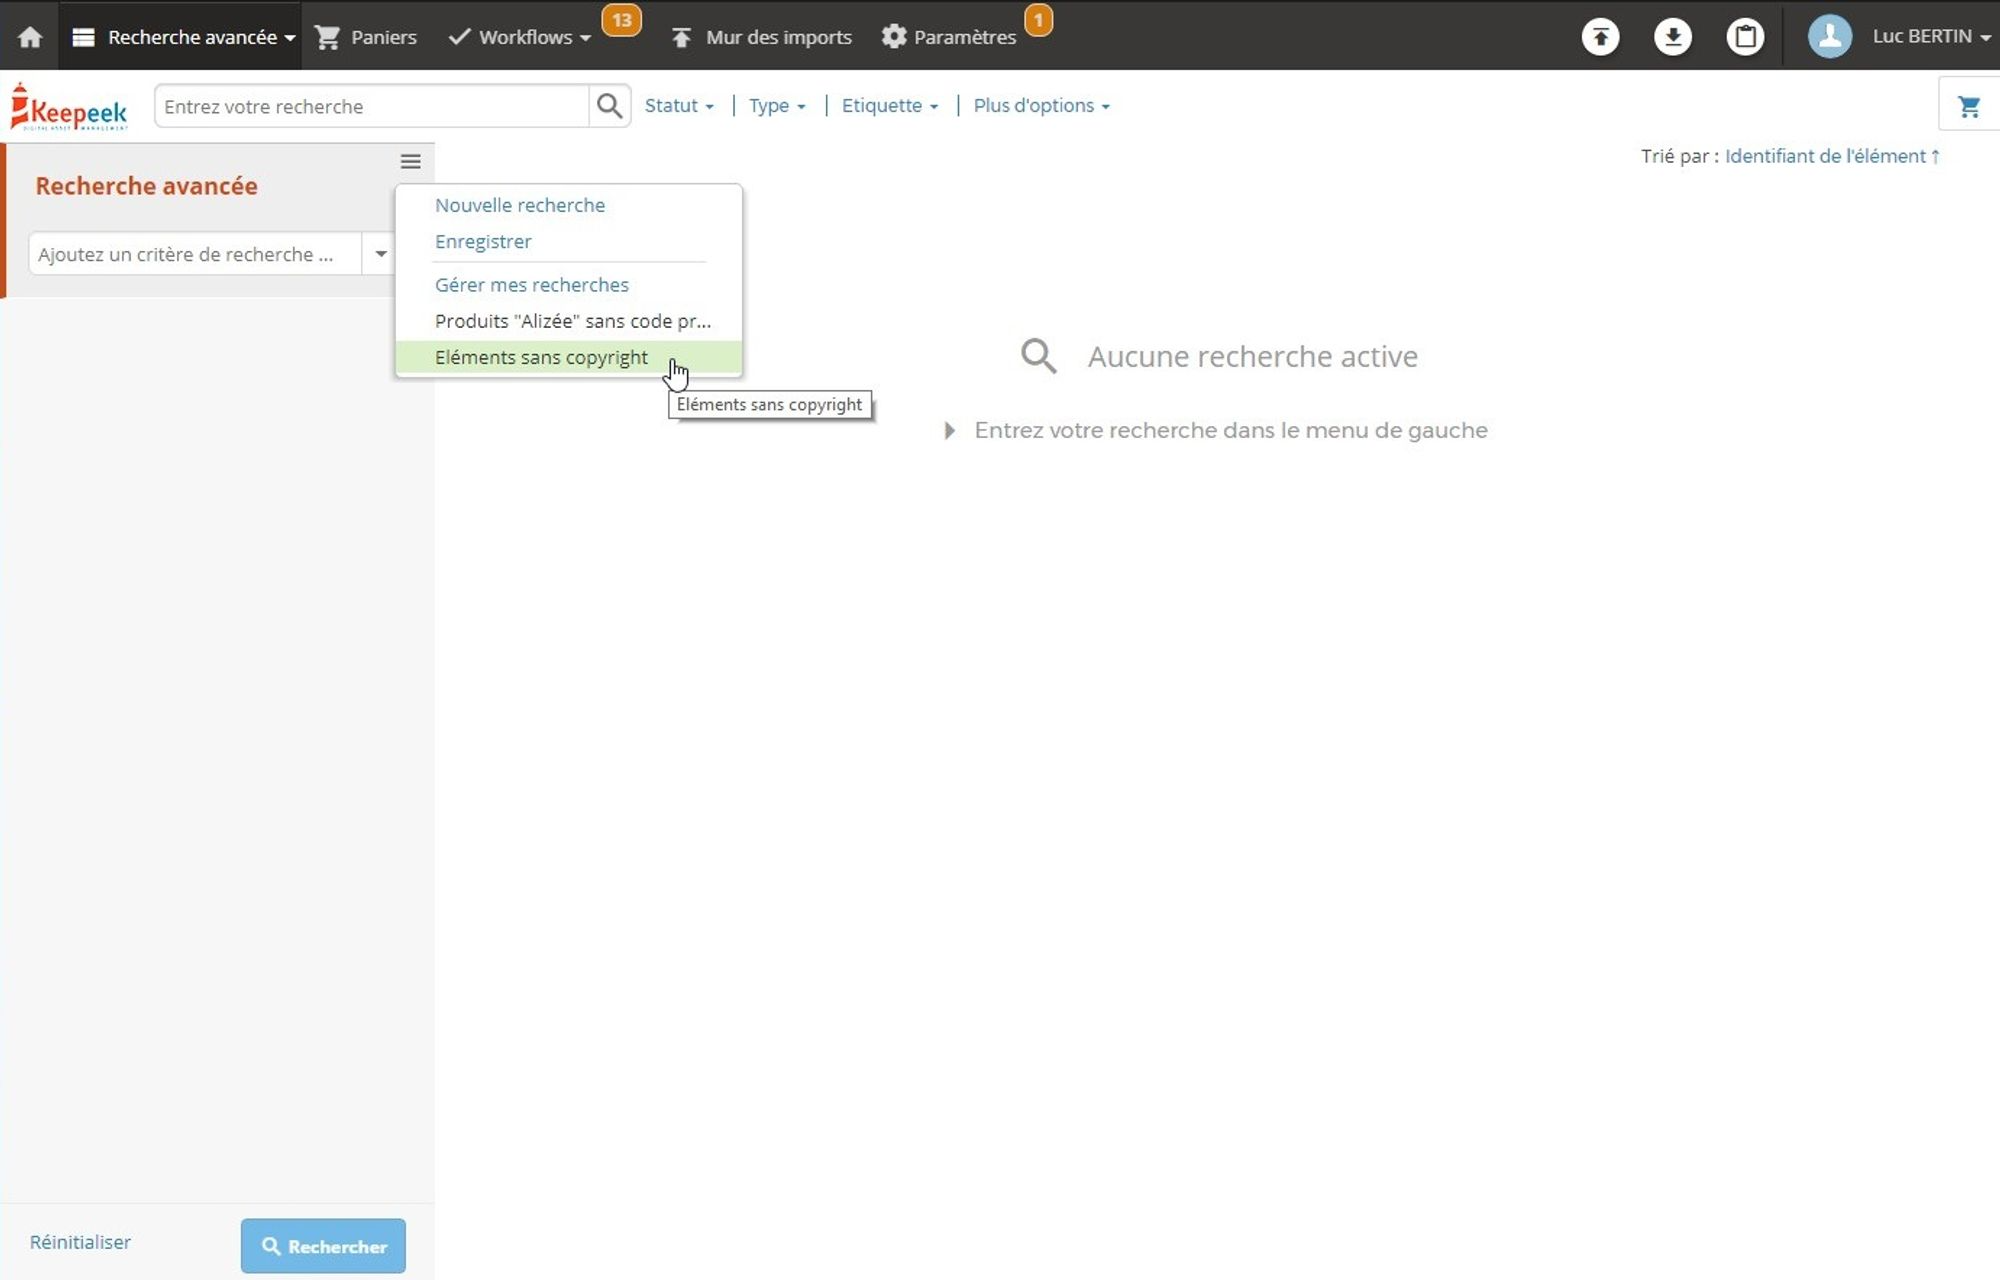Expand the Etiquette filter dropdown

click(x=889, y=106)
